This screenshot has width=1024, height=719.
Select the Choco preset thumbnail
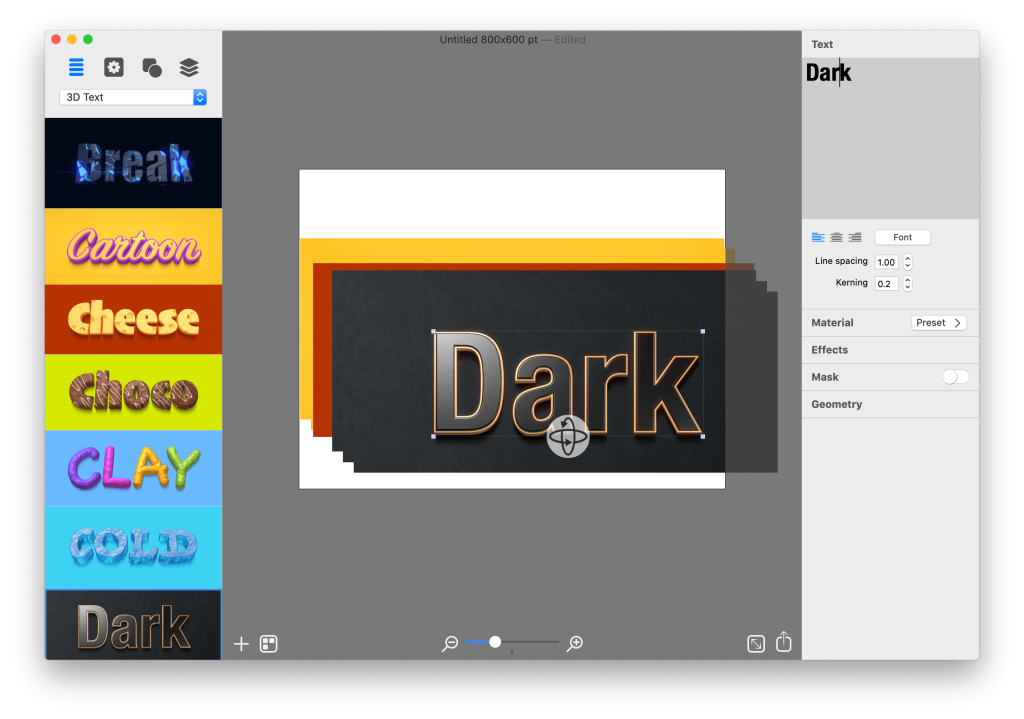tap(133, 392)
